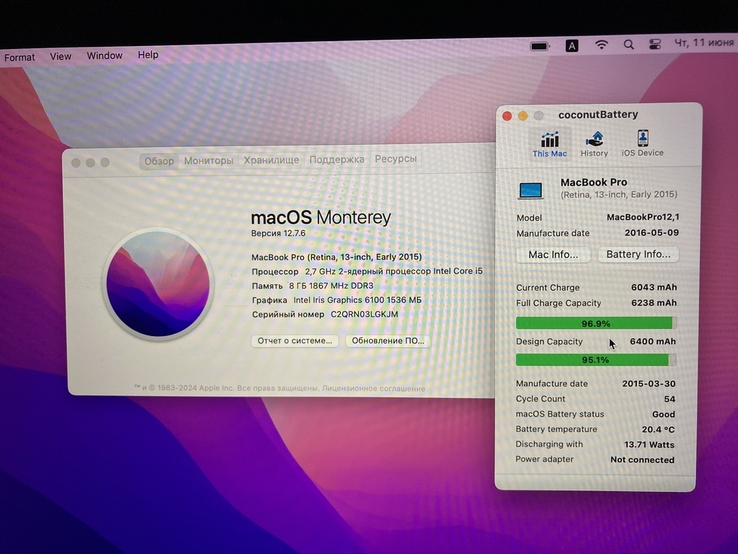Click the macOS Battery status value Good
The height and width of the screenshot is (554, 738).
[x=664, y=414]
